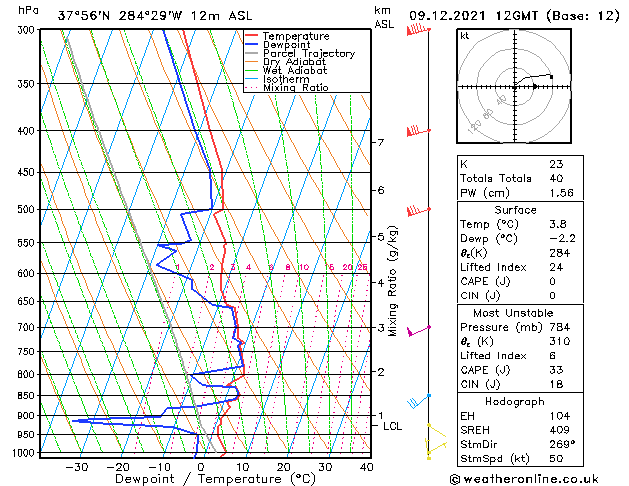Click the Totals Totals value 40
The width and height of the screenshot is (629, 486).
556,178
